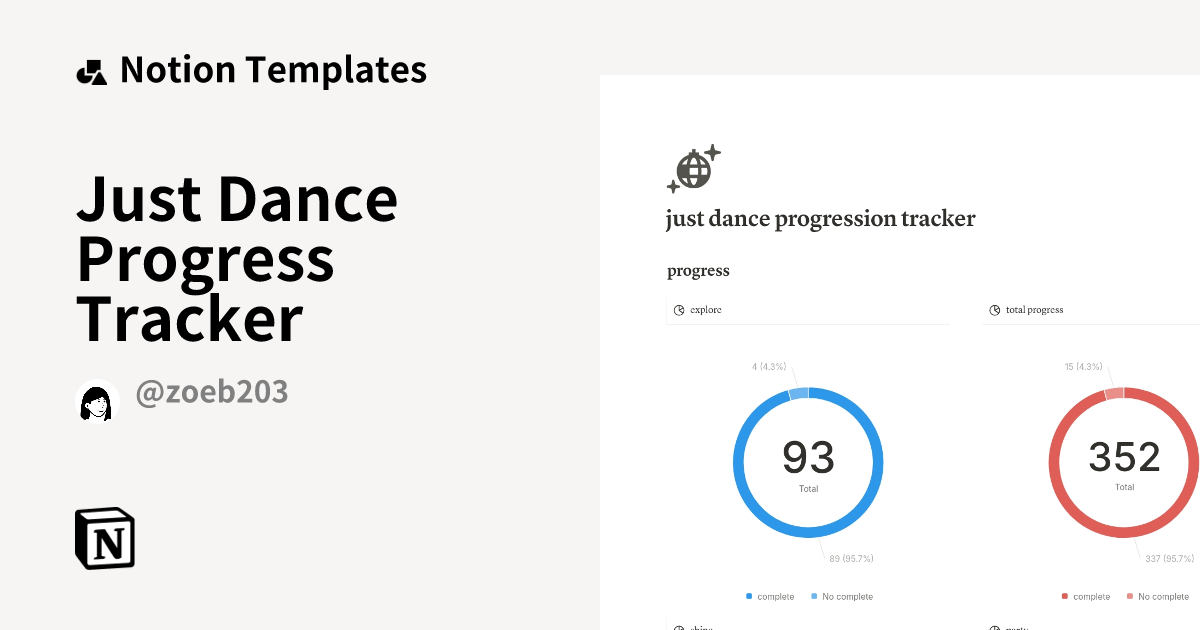Toggle the blue 'complete' legend entry
The width and height of the screenshot is (1200, 630).
770,596
